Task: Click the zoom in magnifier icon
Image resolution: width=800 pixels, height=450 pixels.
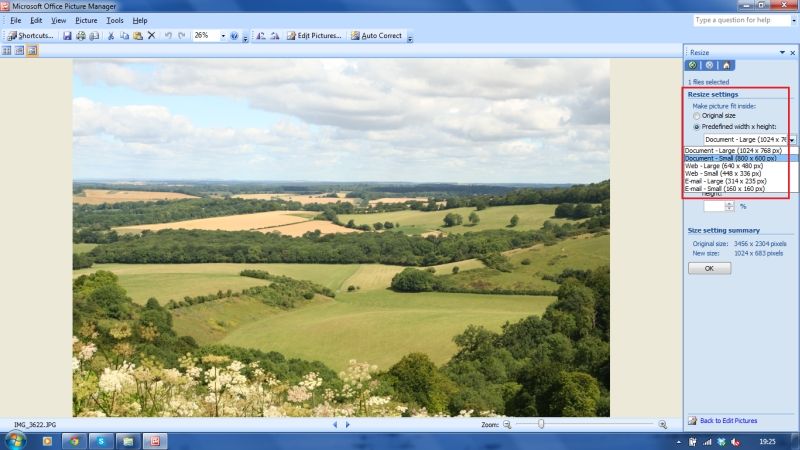Action: 662,424
